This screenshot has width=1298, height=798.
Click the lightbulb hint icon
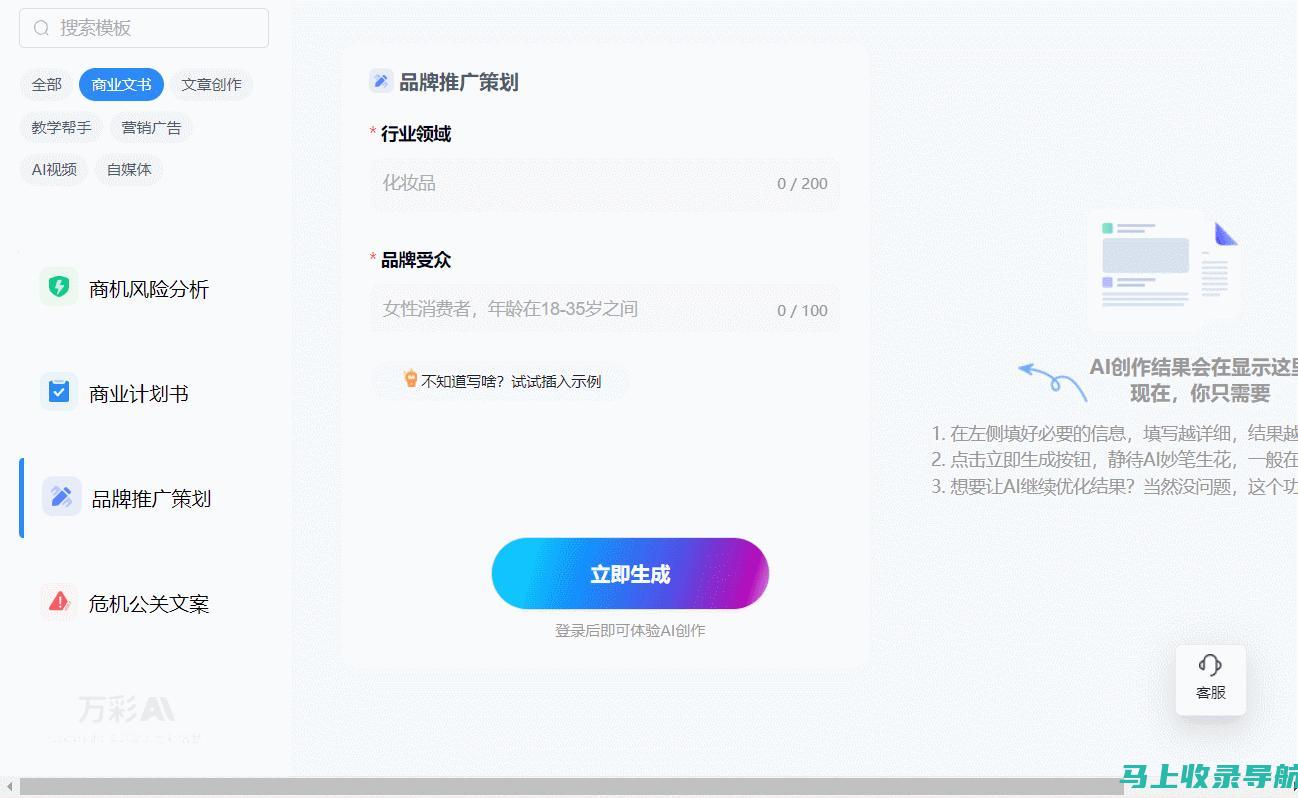tap(410, 378)
